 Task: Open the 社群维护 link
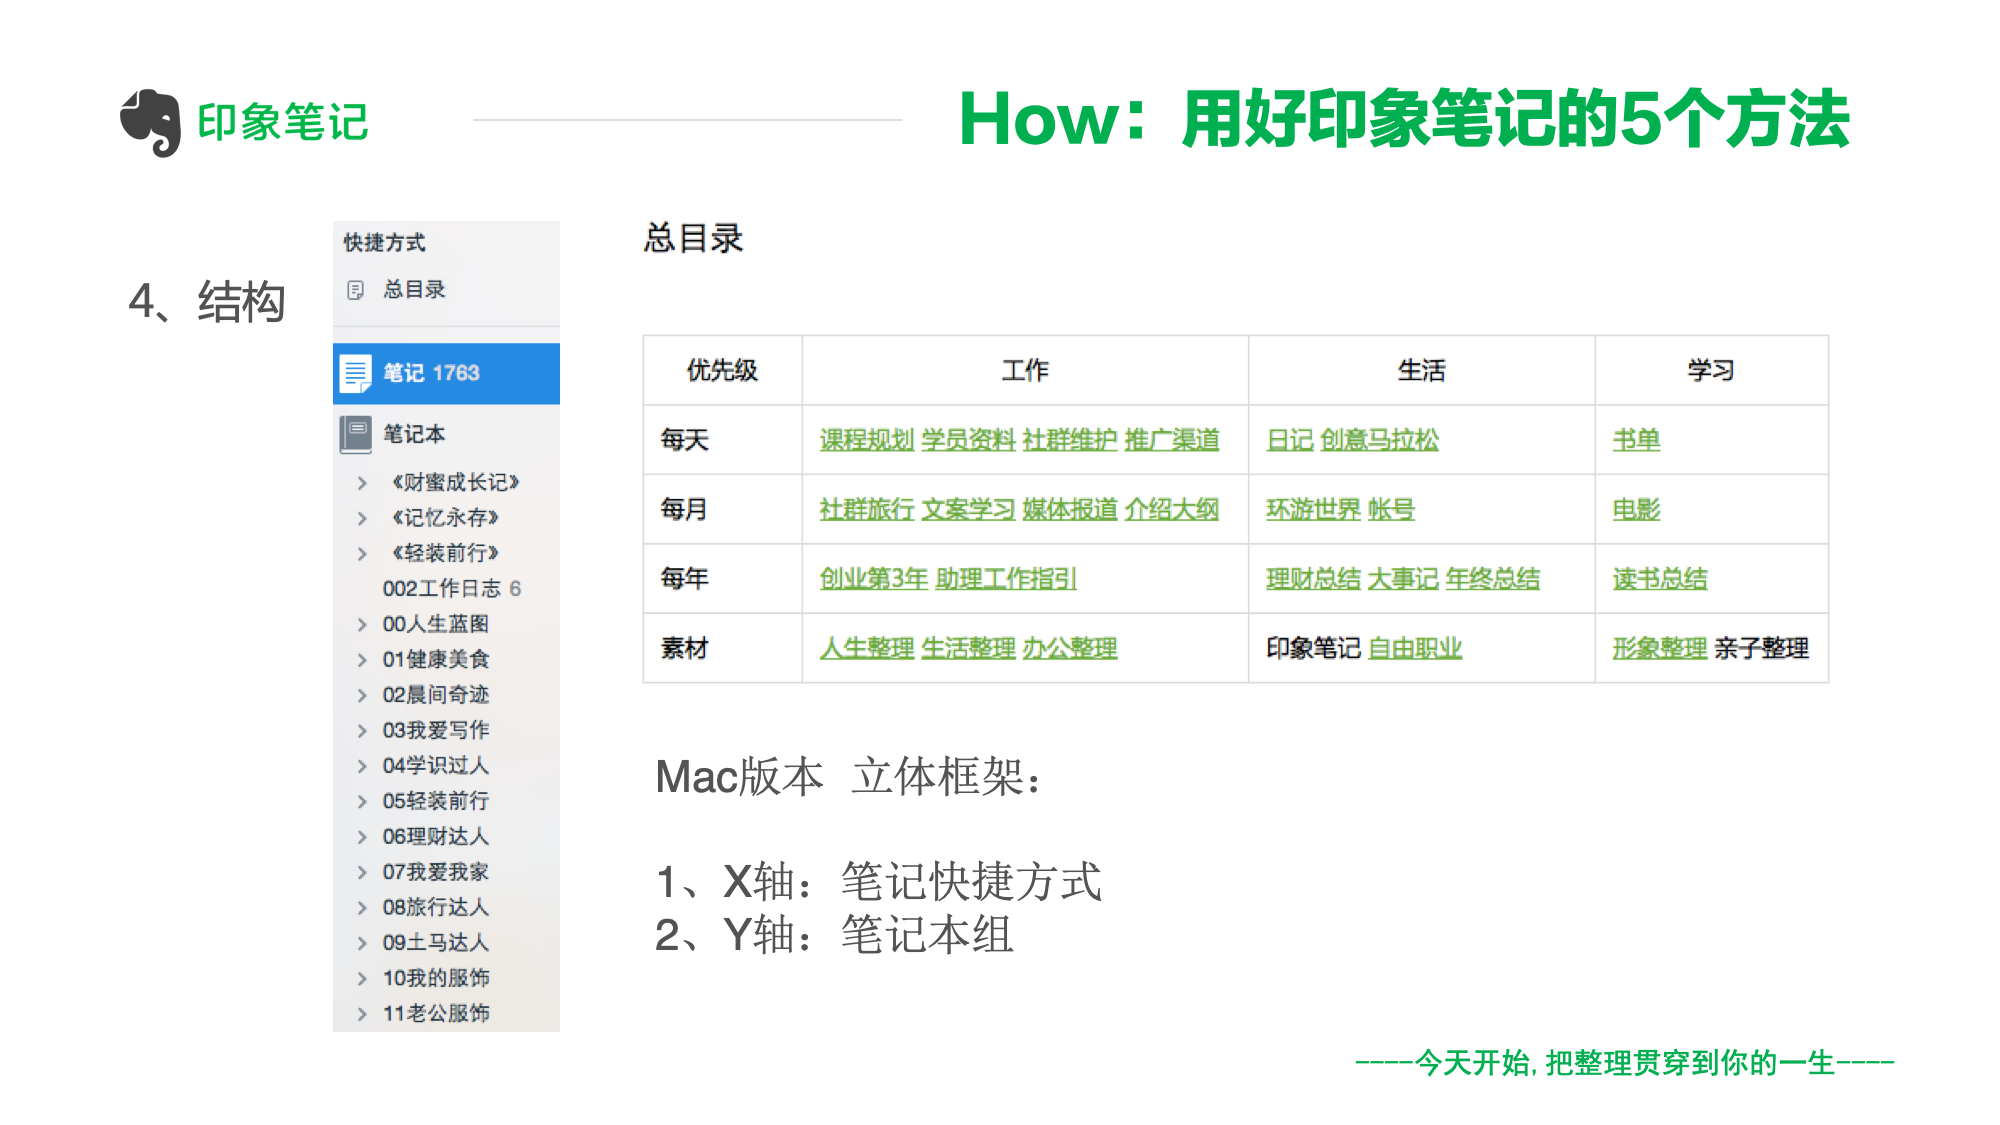(x=1070, y=440)
